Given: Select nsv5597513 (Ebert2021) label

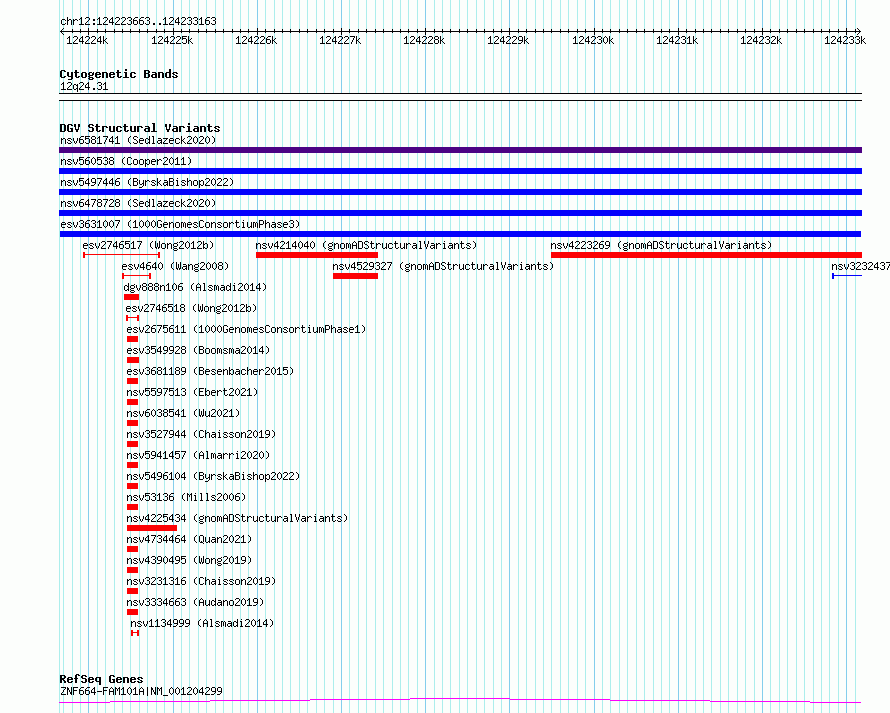Looking at the screenshot, I should 192,392.
